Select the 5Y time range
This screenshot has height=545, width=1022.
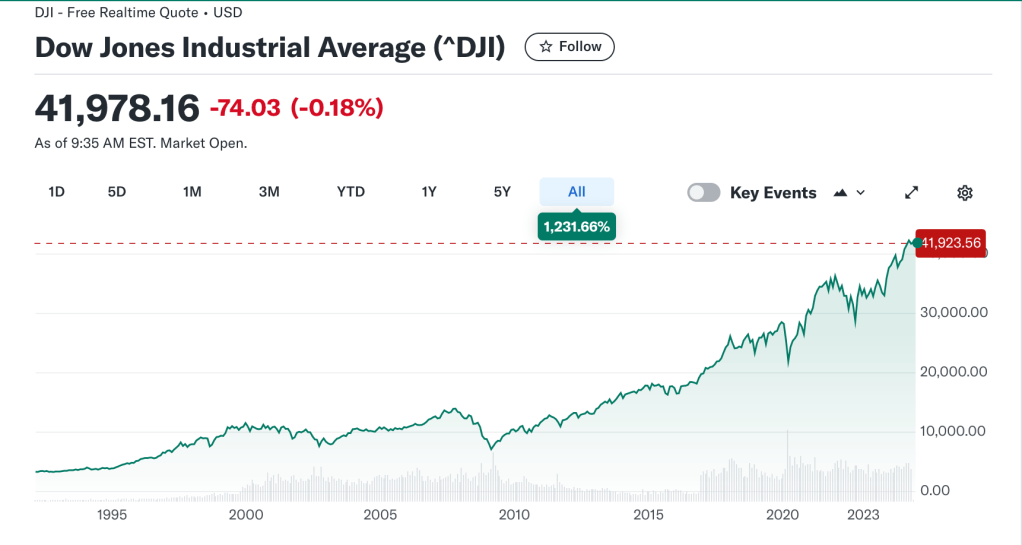coord(502,192)
